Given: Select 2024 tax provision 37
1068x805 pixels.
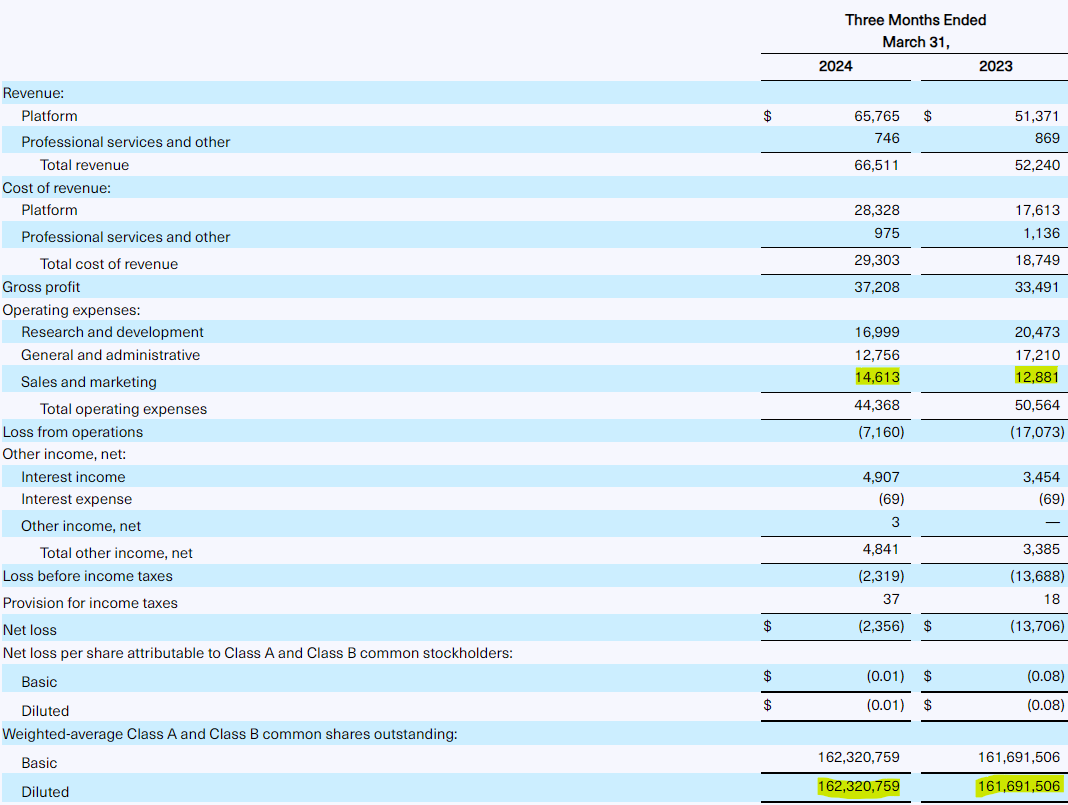Looking at the screenshot, I should coord(891,599).
